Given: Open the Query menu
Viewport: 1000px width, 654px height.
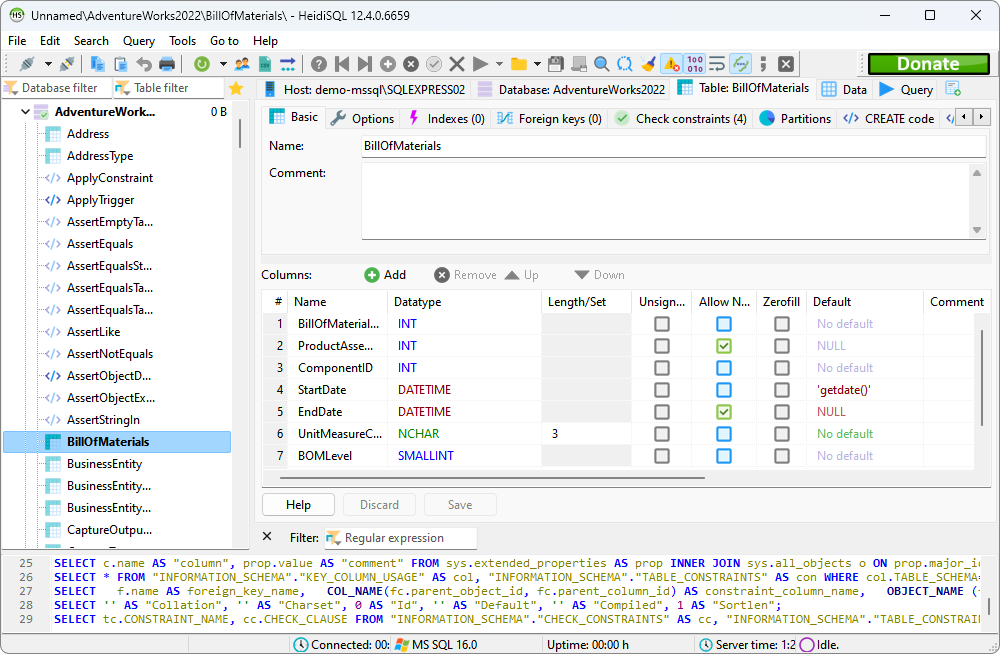Looking at the screenshot, I should [138, 41].
